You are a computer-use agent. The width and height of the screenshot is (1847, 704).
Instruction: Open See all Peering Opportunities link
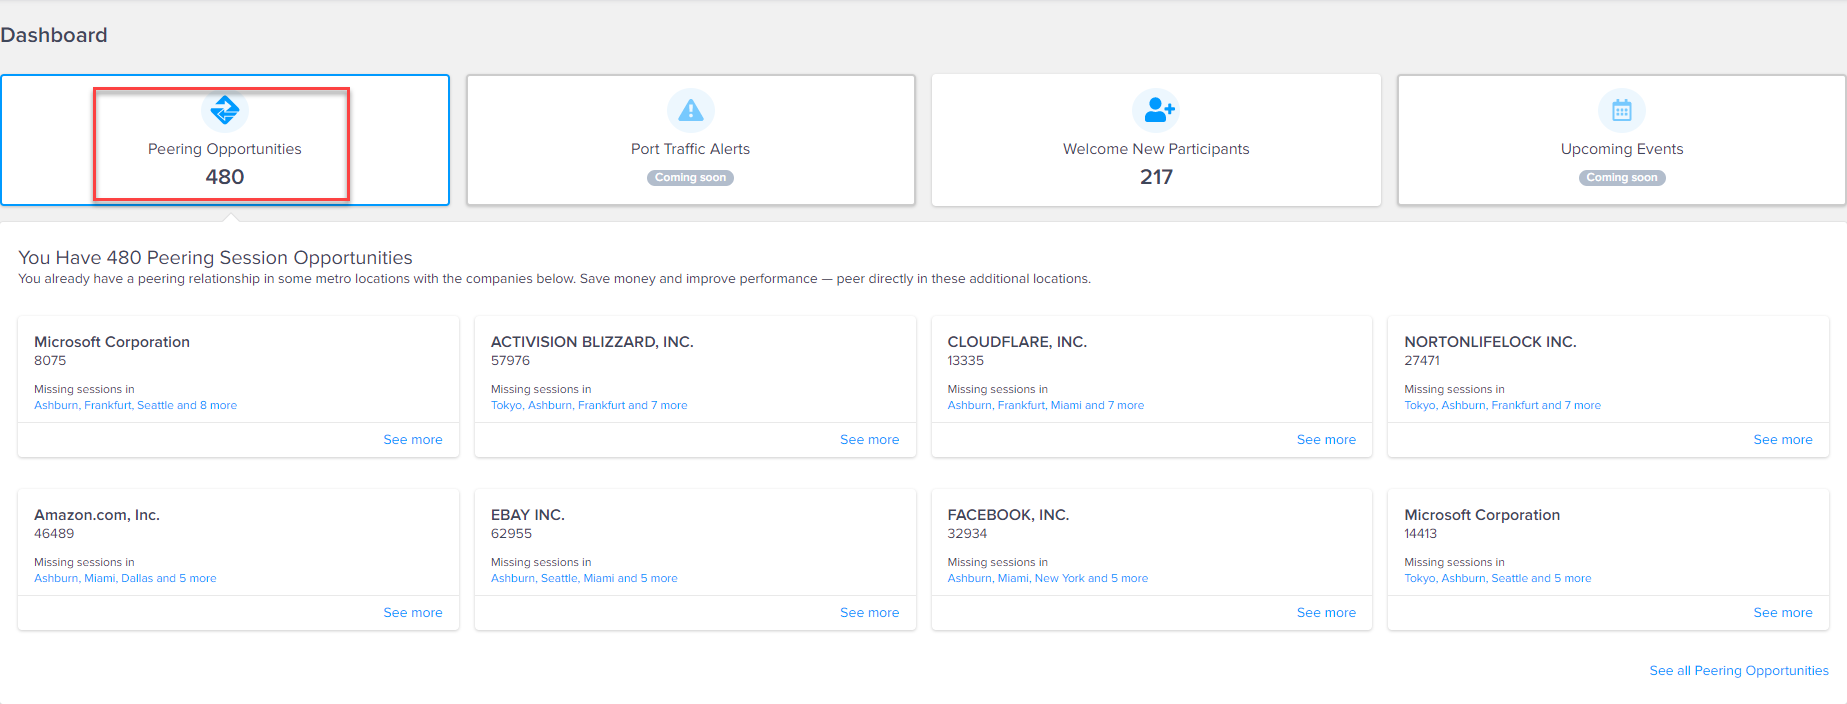coord(1739,671)
